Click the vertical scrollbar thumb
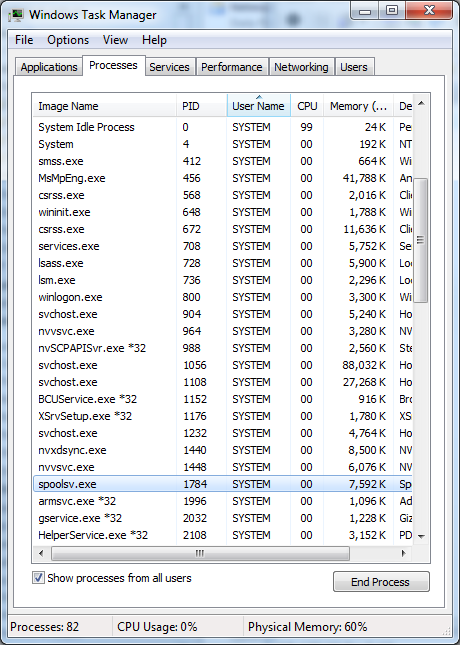This screenshot has width=460, height=645. point(420,240)
